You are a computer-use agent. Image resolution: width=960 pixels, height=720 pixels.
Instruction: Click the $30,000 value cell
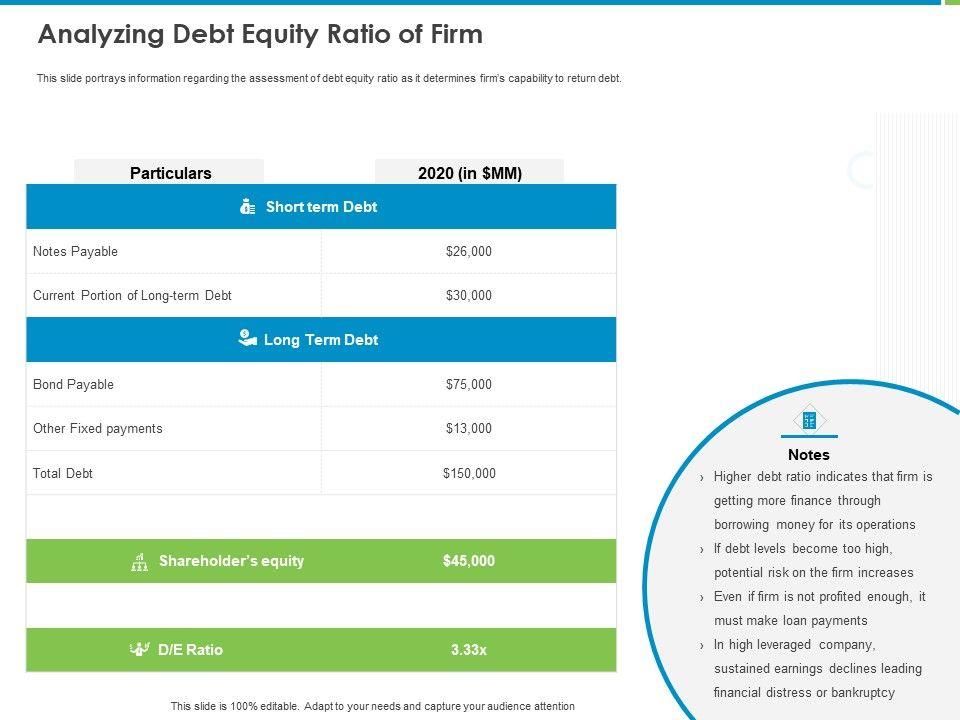pyautogui.click(x=469, y=296)
